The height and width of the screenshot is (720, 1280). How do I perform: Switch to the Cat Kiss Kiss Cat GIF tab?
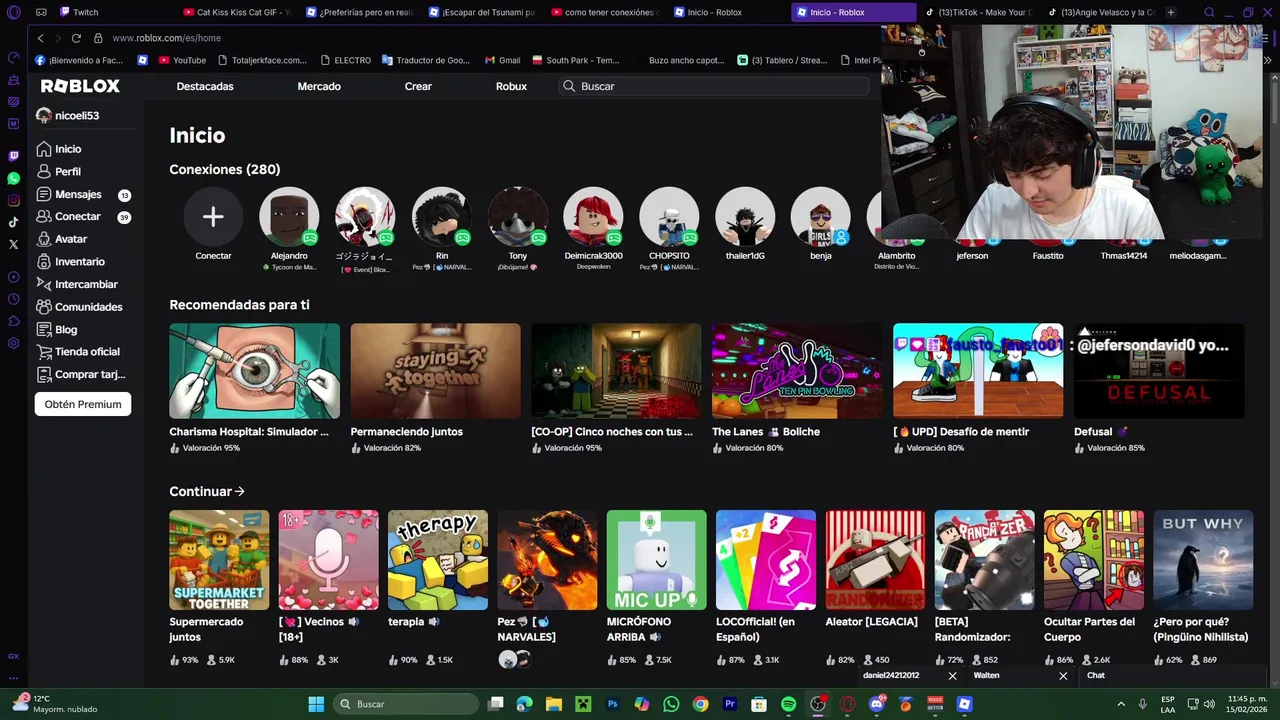pos(237,12)
